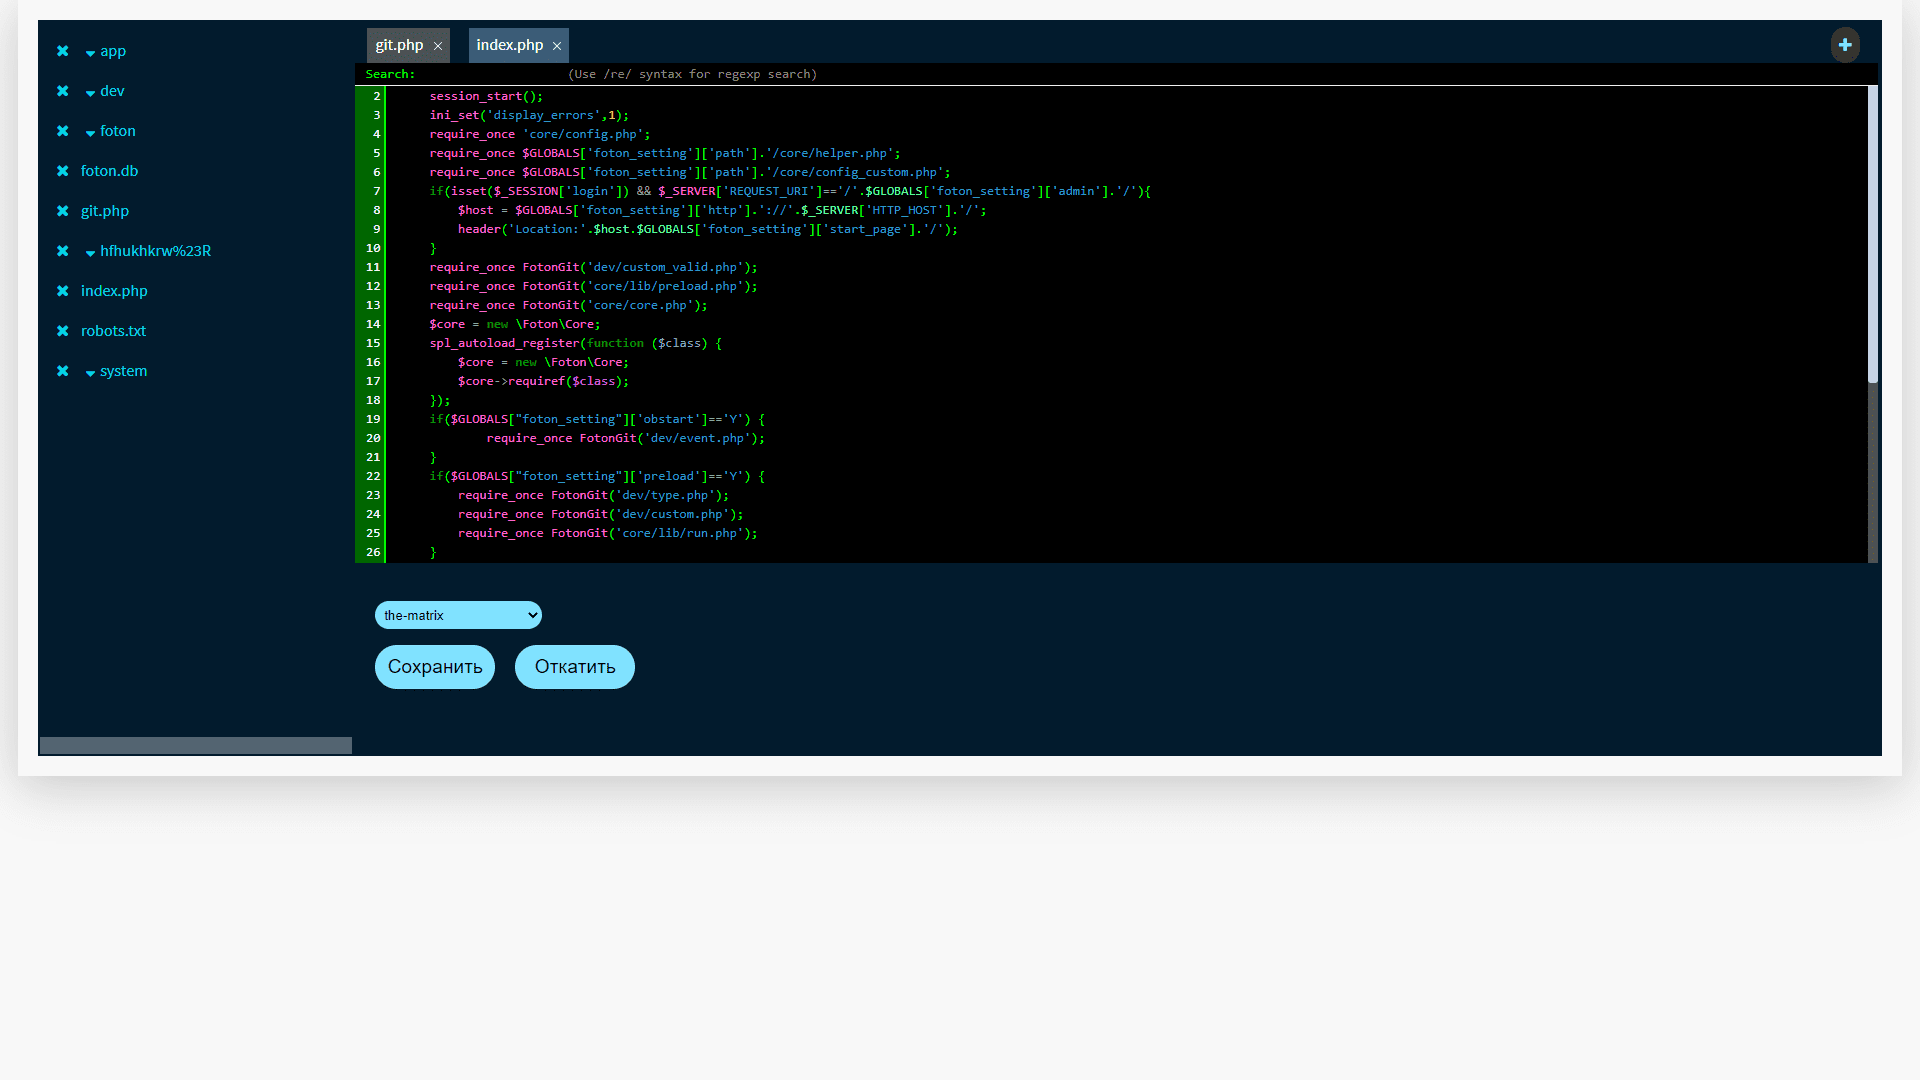Click the delete X icon beside foton.db
The height and width of the screenshot is (1080, 1920).
click(x=63, y=171)
